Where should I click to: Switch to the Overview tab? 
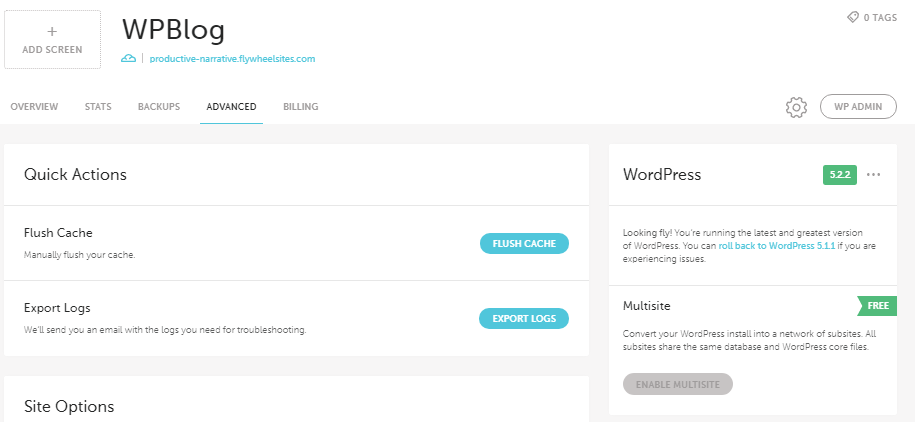pyautogui.click(x=34, y=107)
